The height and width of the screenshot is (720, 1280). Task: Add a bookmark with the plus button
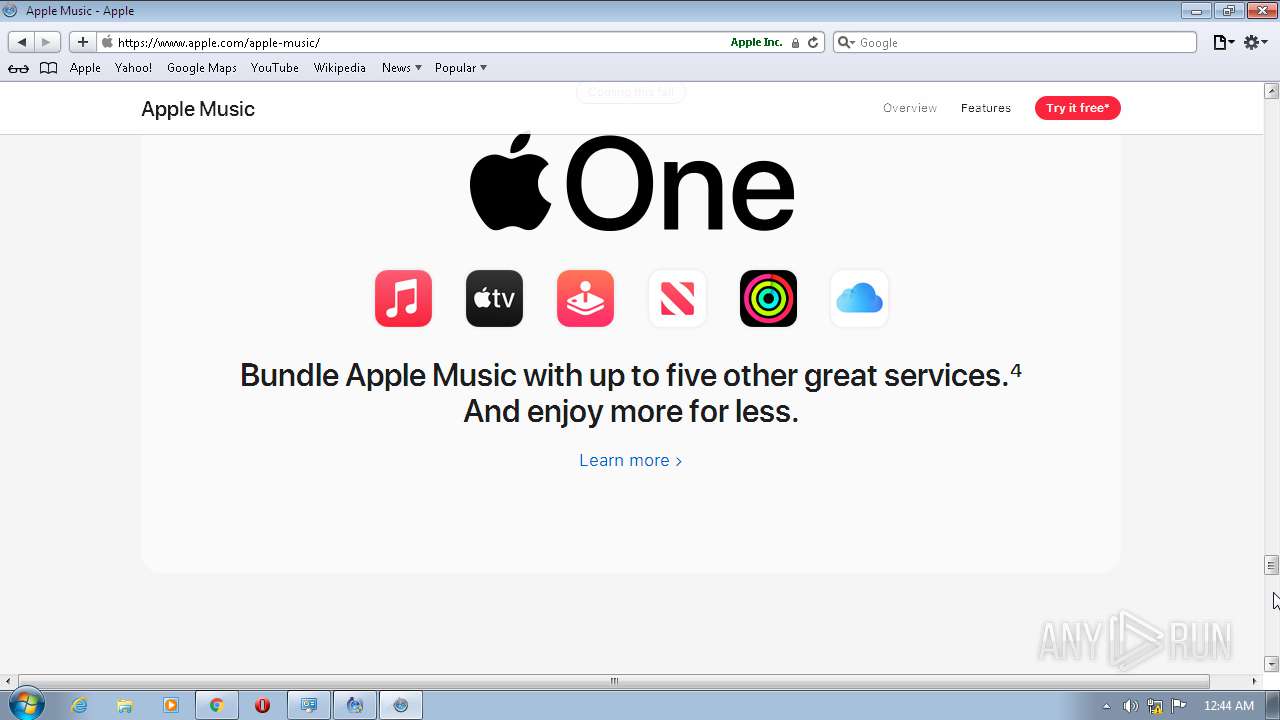[x=83, y=42]
